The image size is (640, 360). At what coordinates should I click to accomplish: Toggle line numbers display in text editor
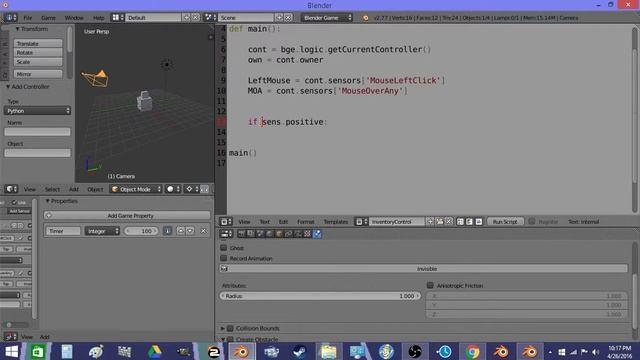(460, 222)
